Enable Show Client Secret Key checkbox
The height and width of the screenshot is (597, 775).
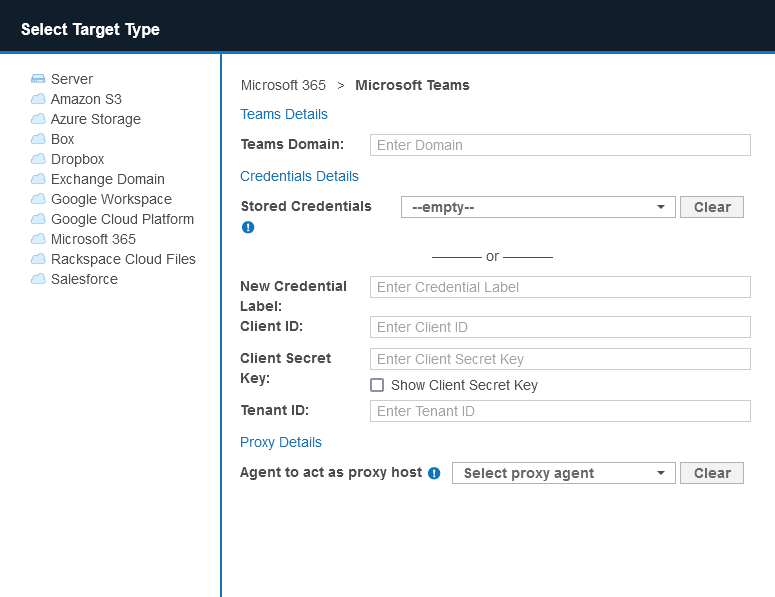click(x=377, y=385)
